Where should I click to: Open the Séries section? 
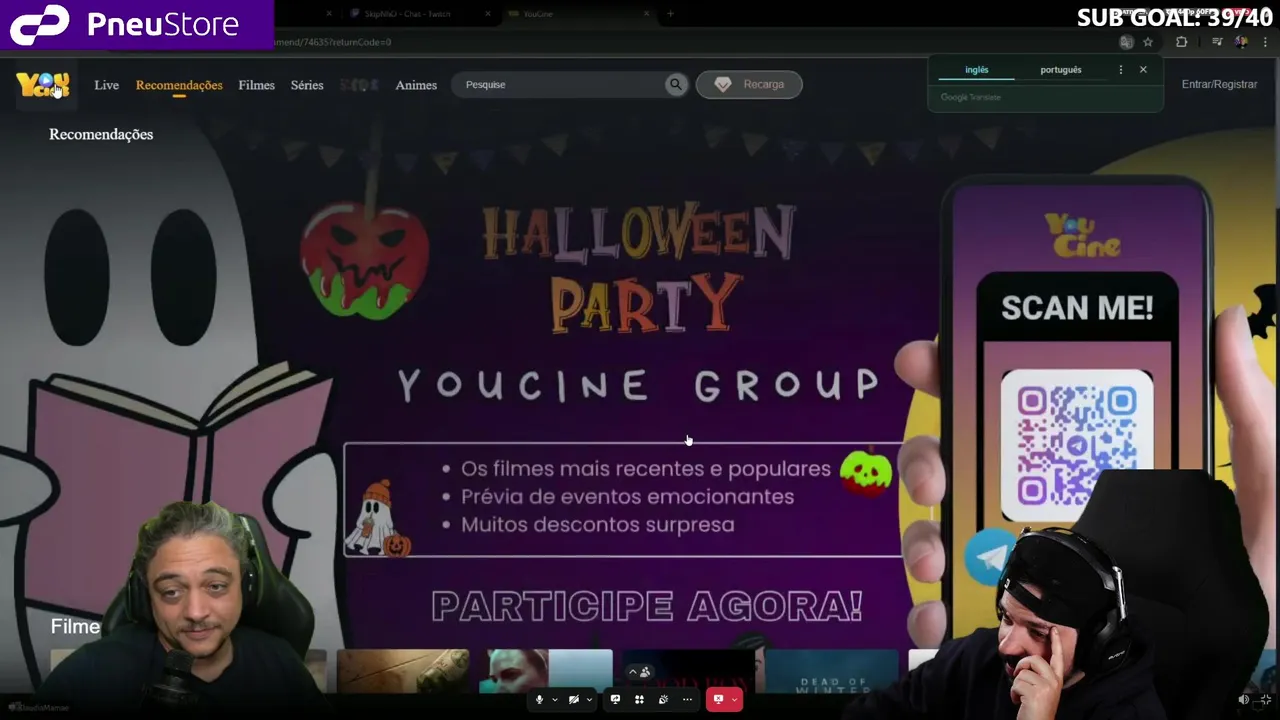(307, 85)
